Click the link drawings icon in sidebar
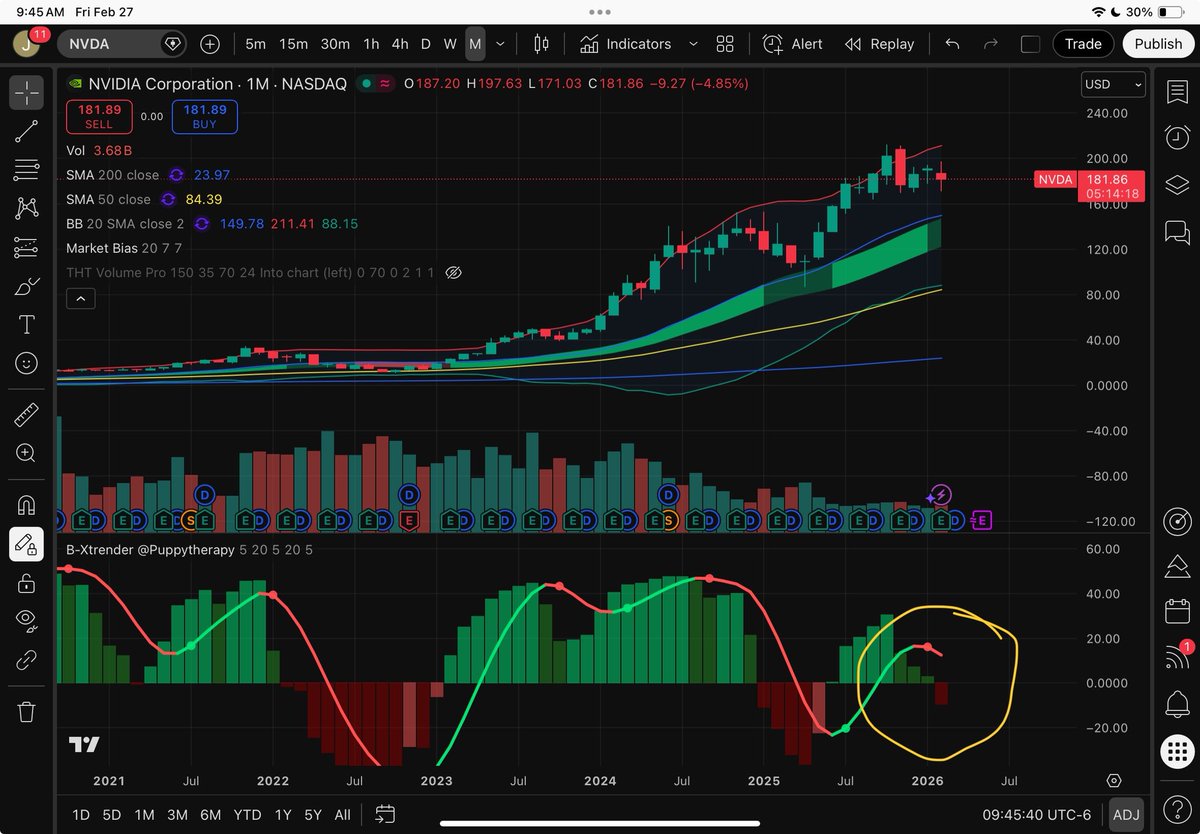 27,659
